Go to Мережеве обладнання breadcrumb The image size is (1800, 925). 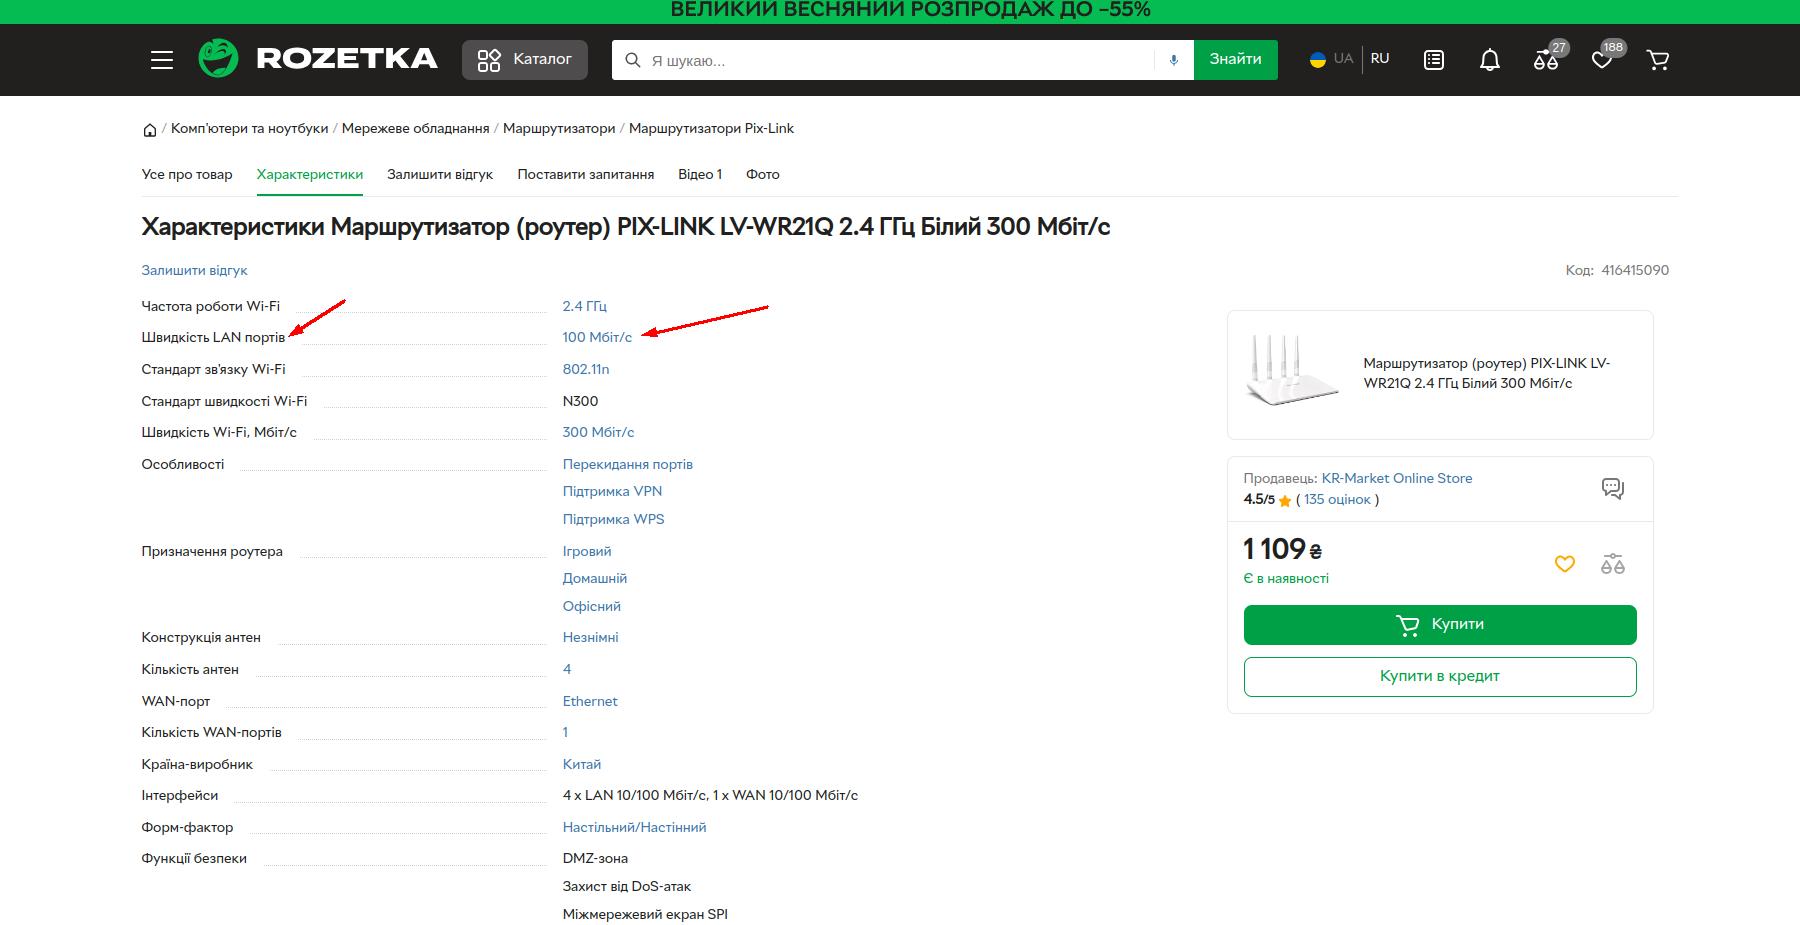point(416,129)
